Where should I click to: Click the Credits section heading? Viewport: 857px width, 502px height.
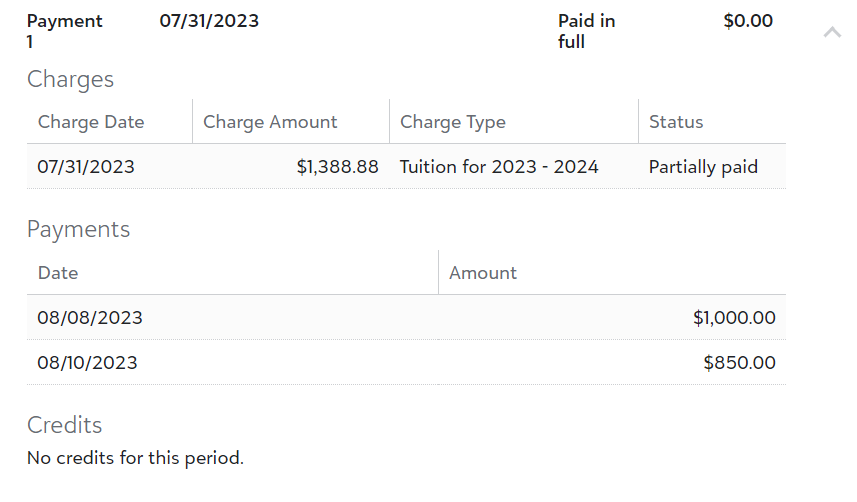pyautogui.click(x=64, y=425)
